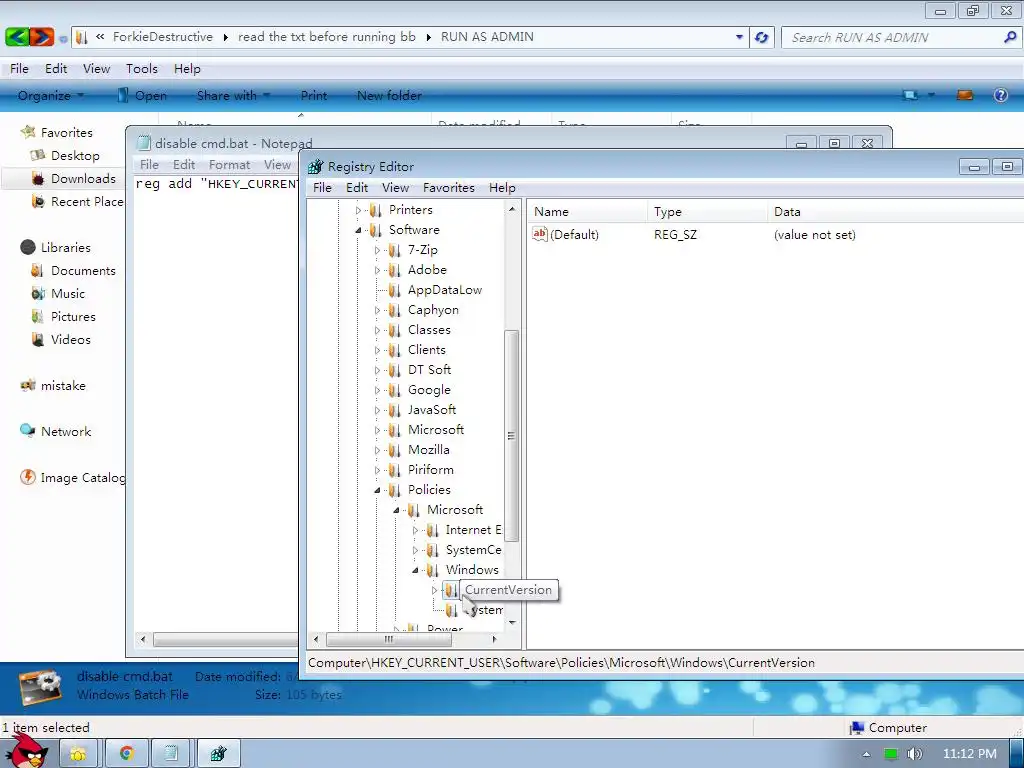
Task: Open Registry Editor Help menu
Action: 502,187
